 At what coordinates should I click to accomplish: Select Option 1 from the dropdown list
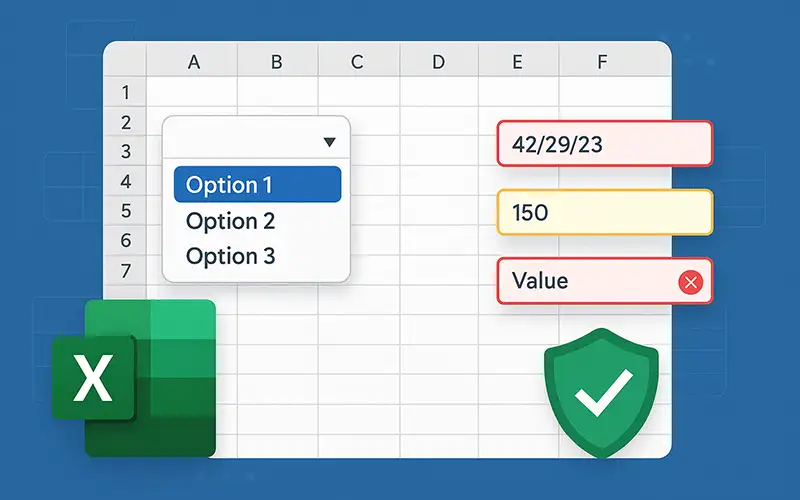257,185
